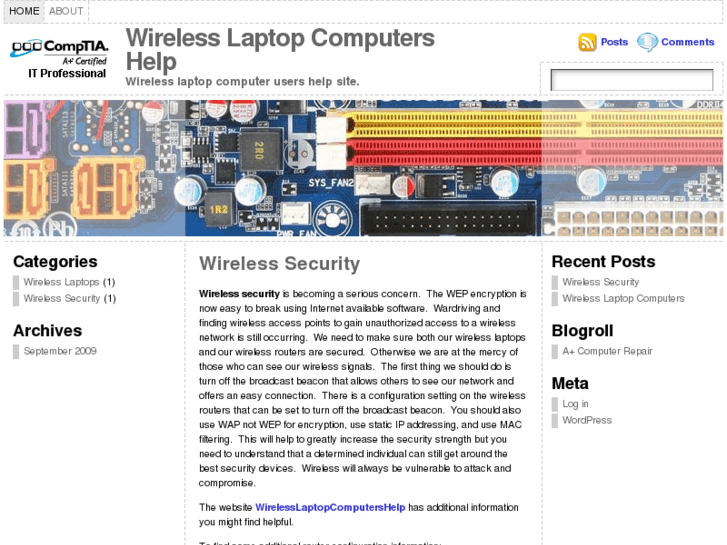Click the motherboard header banner image
This screenshot has height=545, width=727.
coord(363,167)
